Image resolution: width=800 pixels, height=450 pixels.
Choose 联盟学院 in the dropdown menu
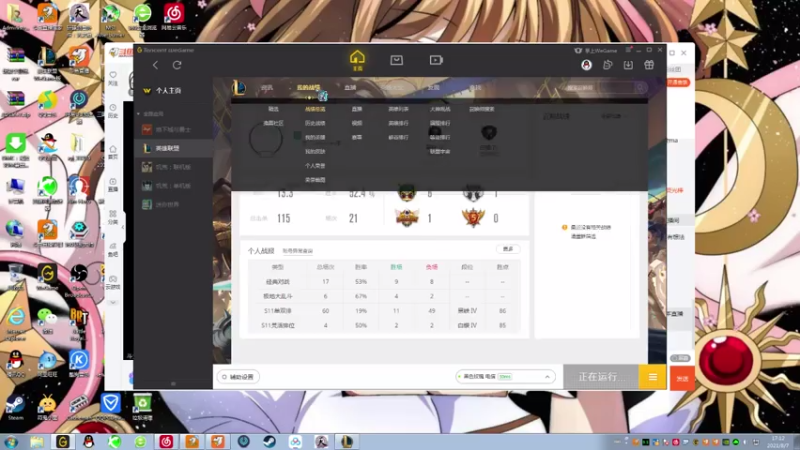[x=440, y=152]
